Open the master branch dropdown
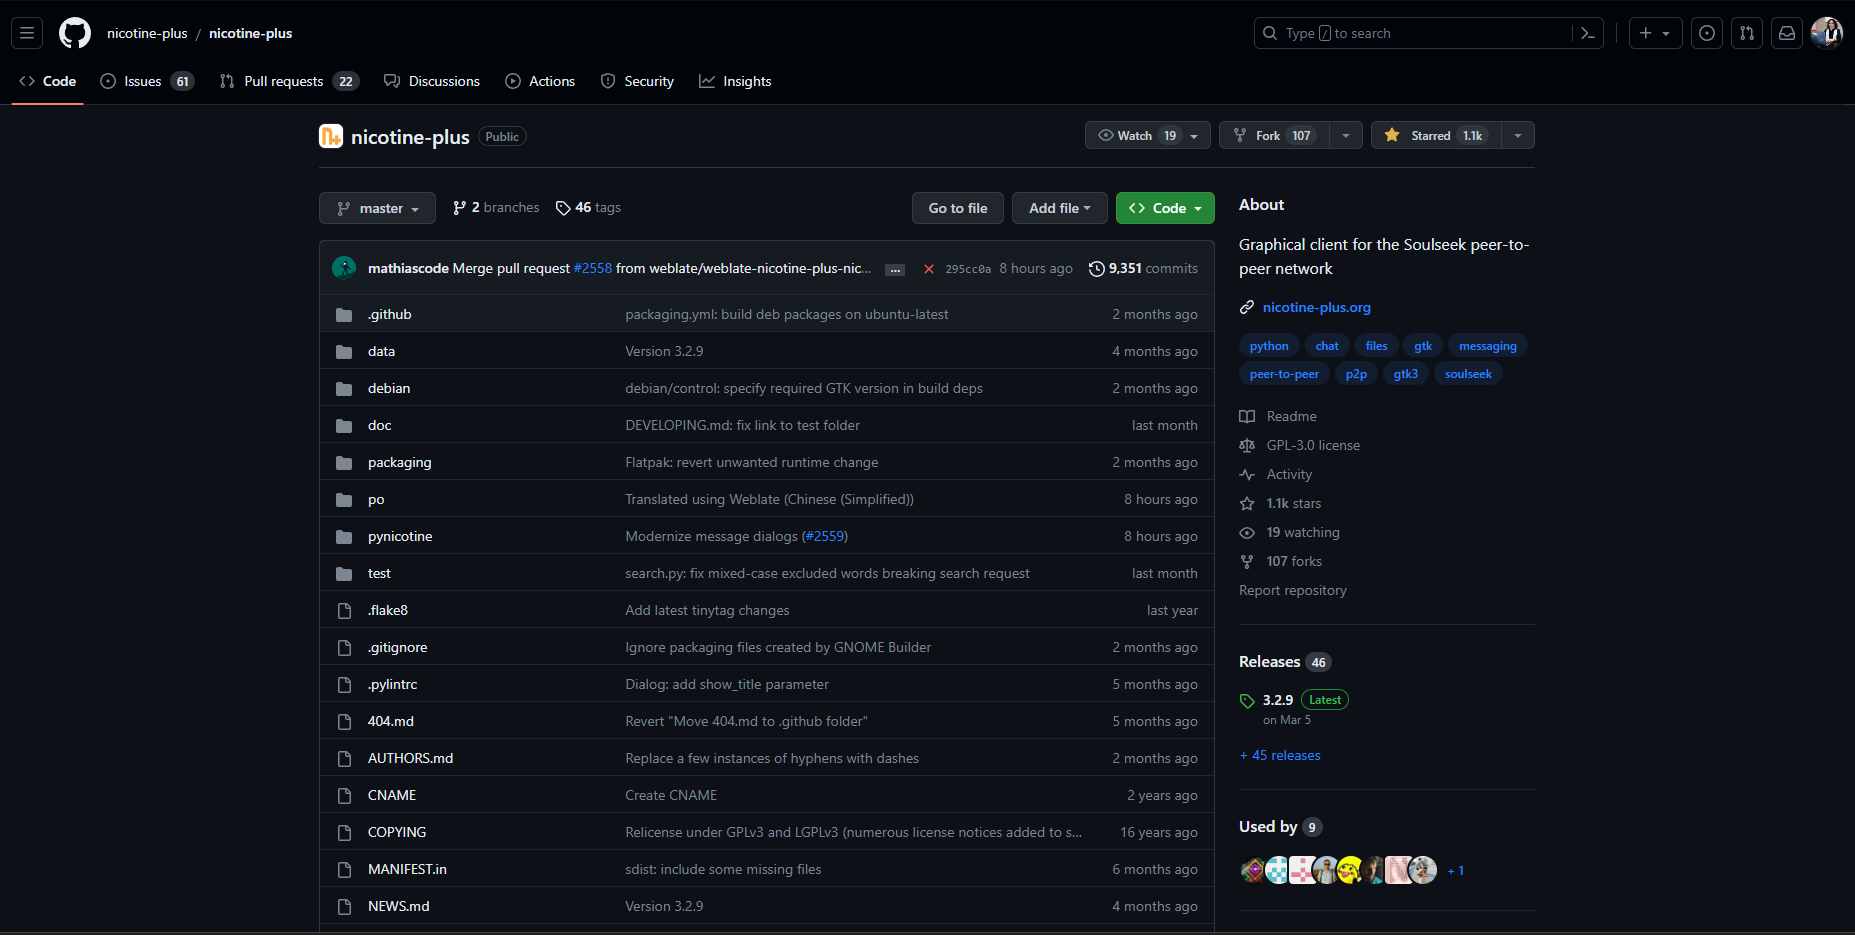The width and height of the screenshot is (1855, 935). tap(377, 208)
